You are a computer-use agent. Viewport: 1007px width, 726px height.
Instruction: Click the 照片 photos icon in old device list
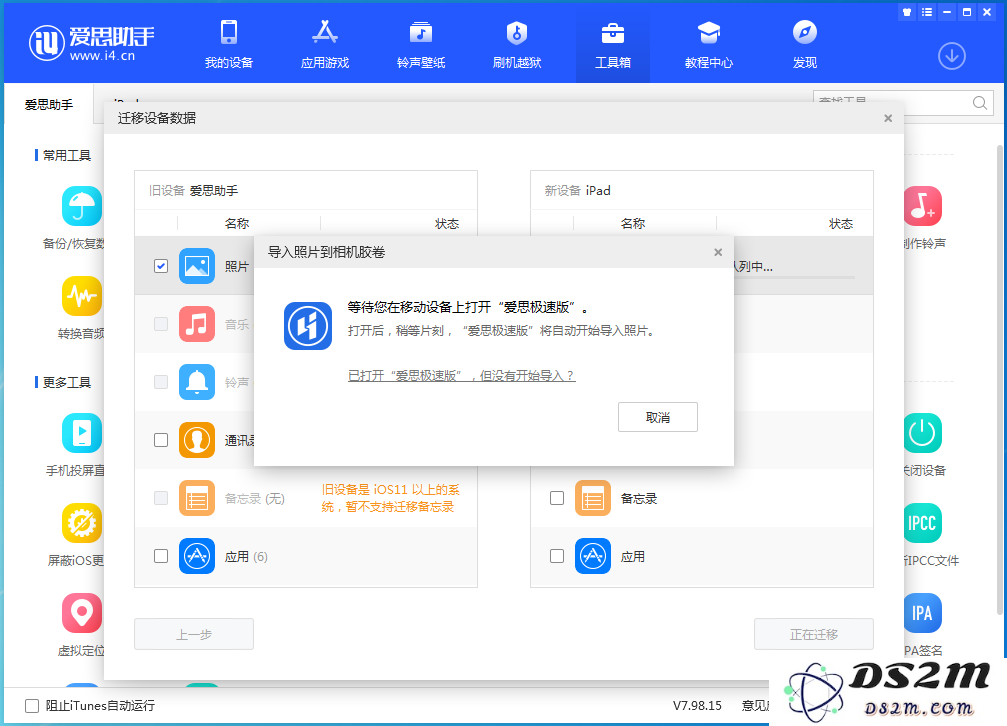(x=197, y=266)
